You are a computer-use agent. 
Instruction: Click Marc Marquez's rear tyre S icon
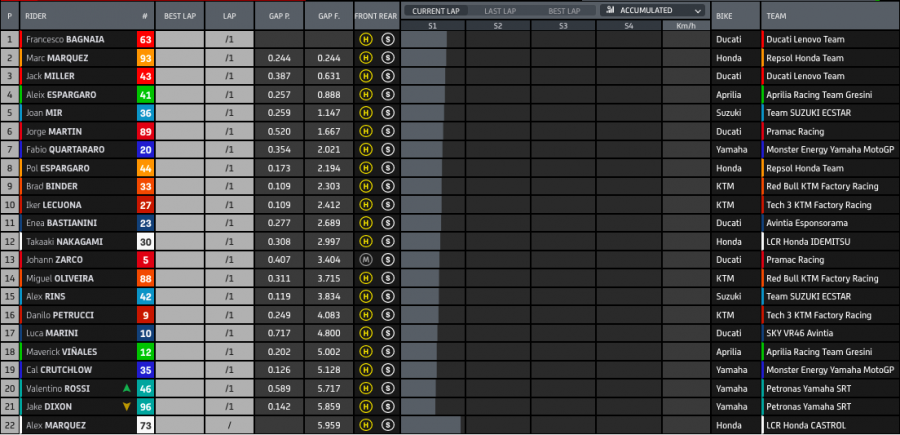pos(387,58)
